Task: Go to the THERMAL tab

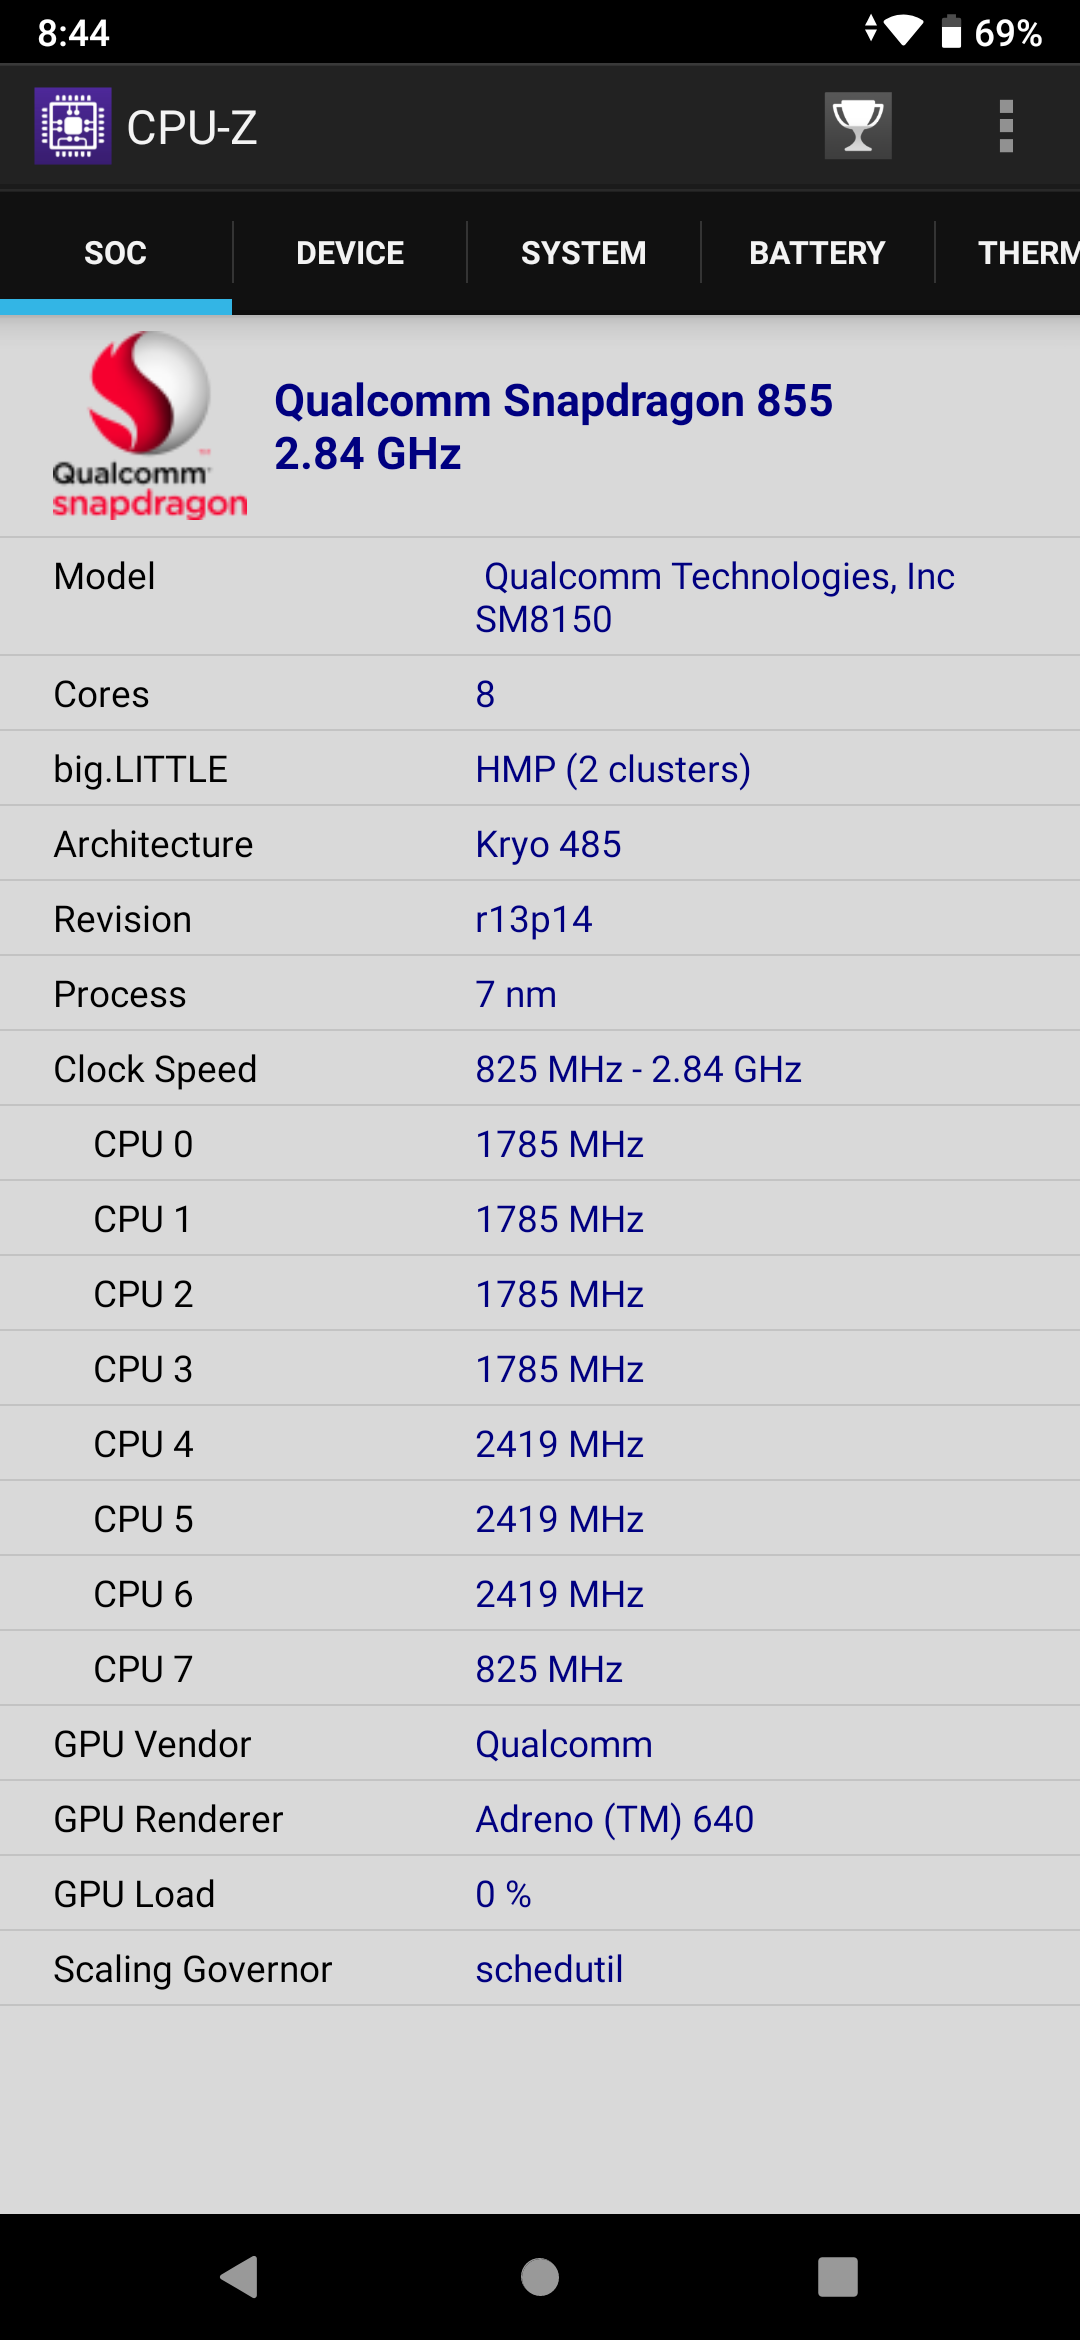Action: (1026, 253)
